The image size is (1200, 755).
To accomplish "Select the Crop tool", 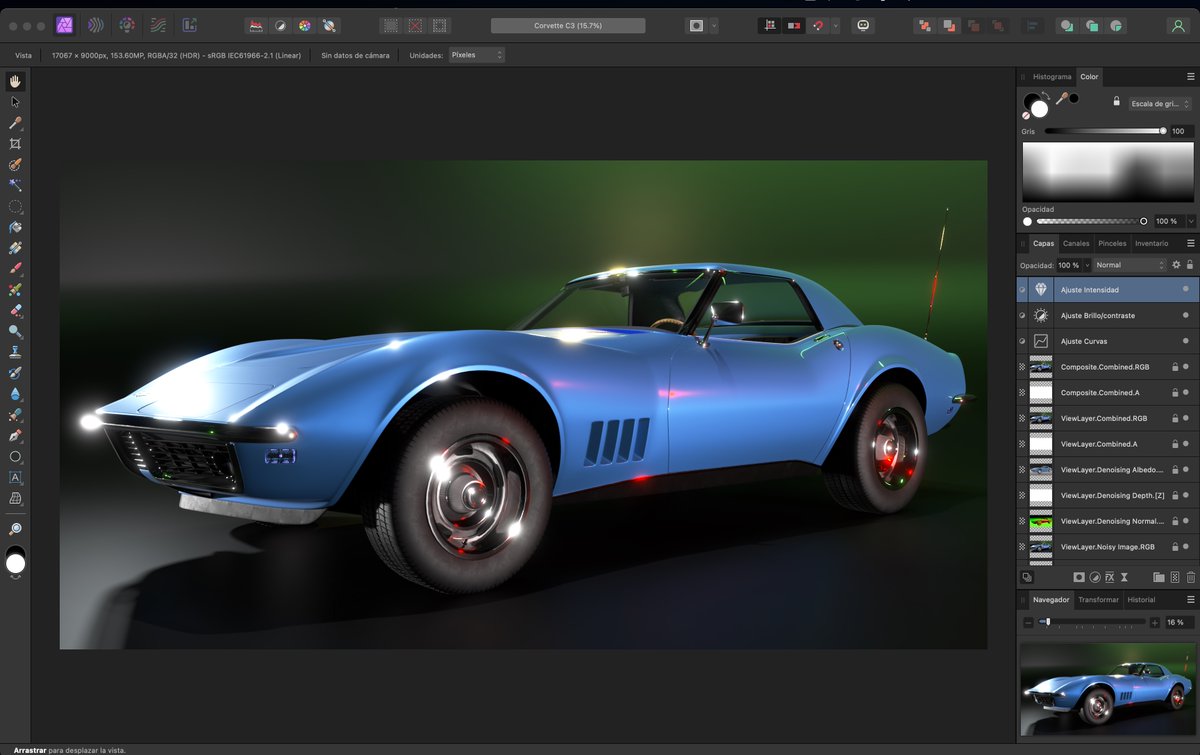I will click(15, 144).
